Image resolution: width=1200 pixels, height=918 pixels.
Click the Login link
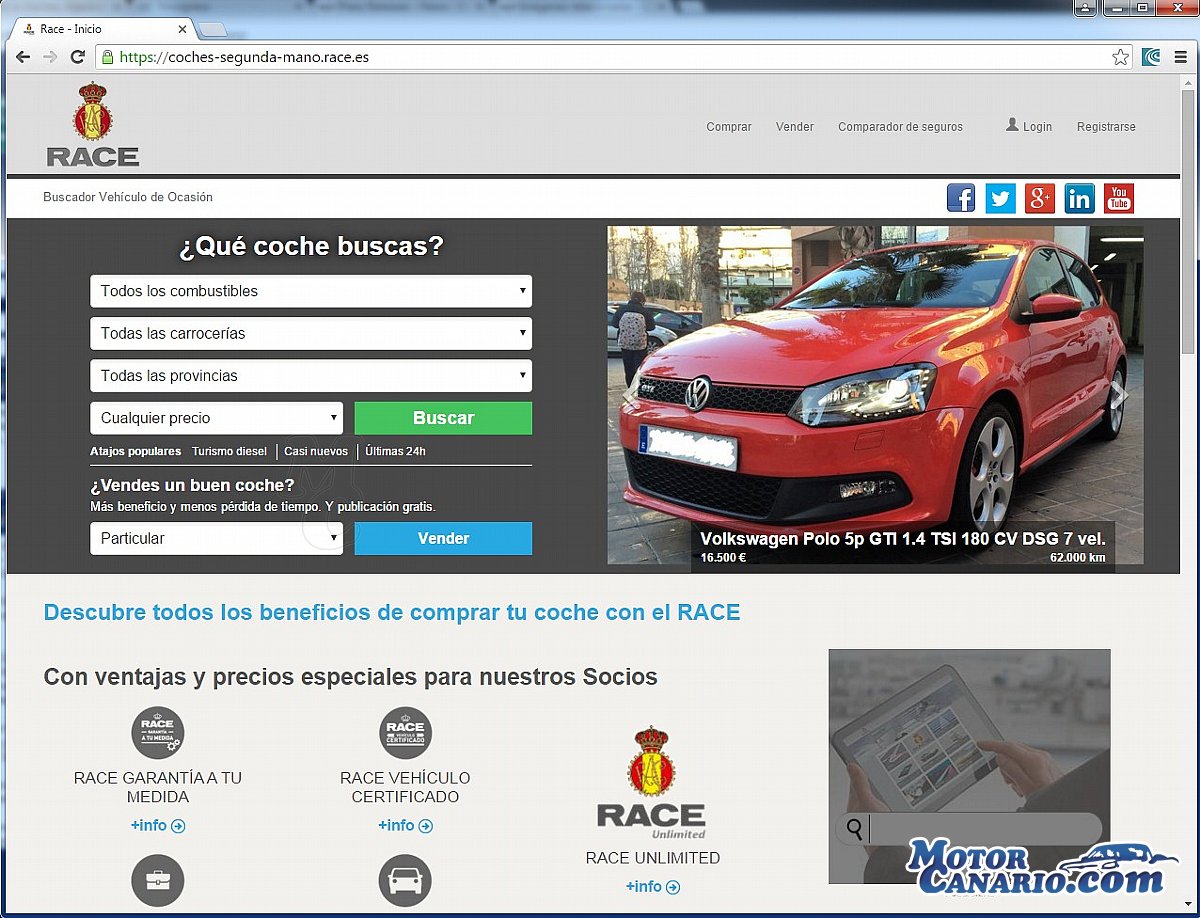pos(1029,126)
